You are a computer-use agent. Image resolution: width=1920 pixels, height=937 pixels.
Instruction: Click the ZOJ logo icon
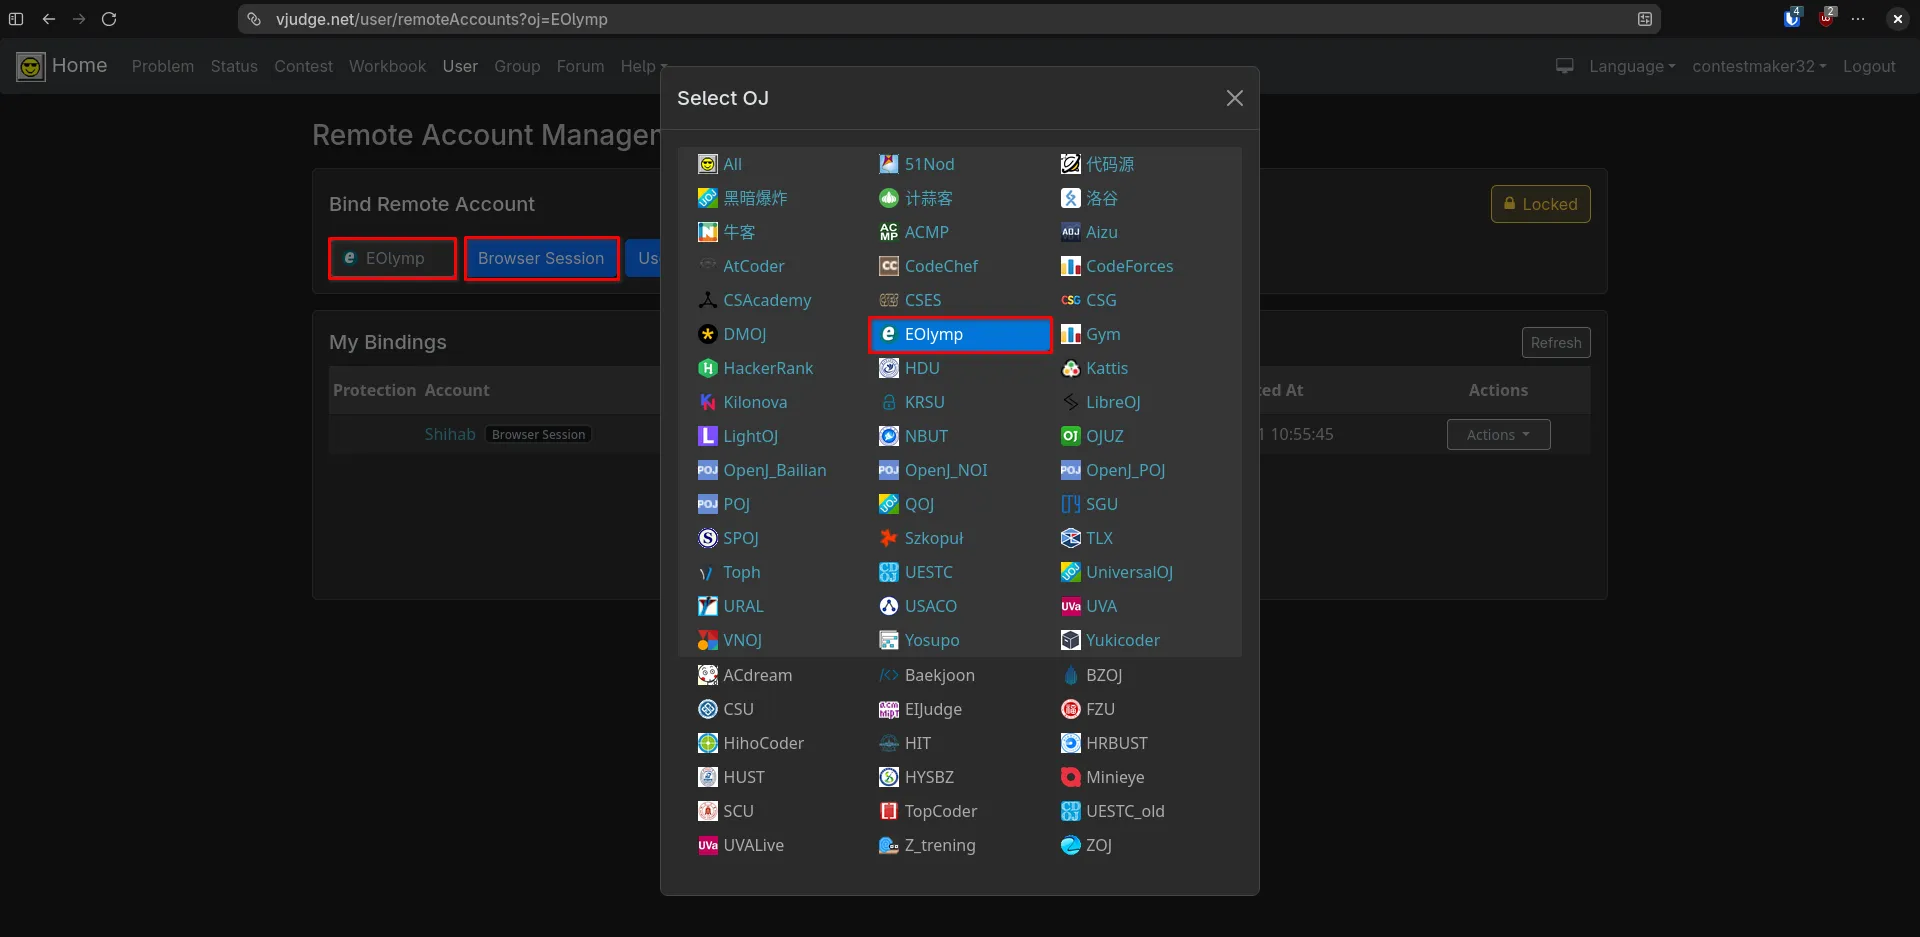pos(1070,845)
